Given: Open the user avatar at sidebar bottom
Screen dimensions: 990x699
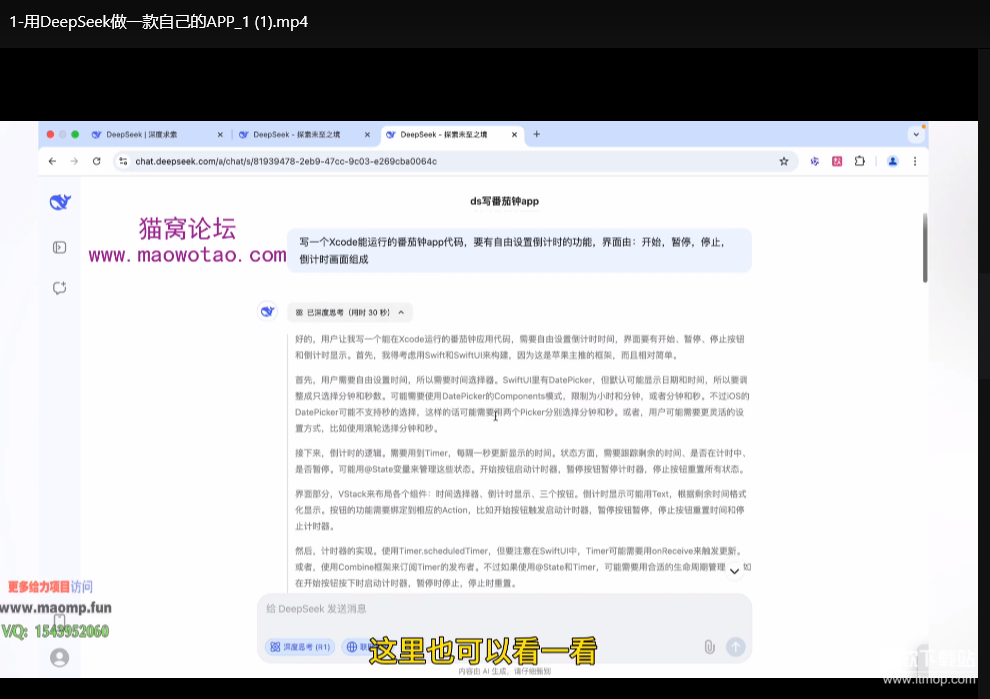Looking at the screenshot, I should (60, 657).
